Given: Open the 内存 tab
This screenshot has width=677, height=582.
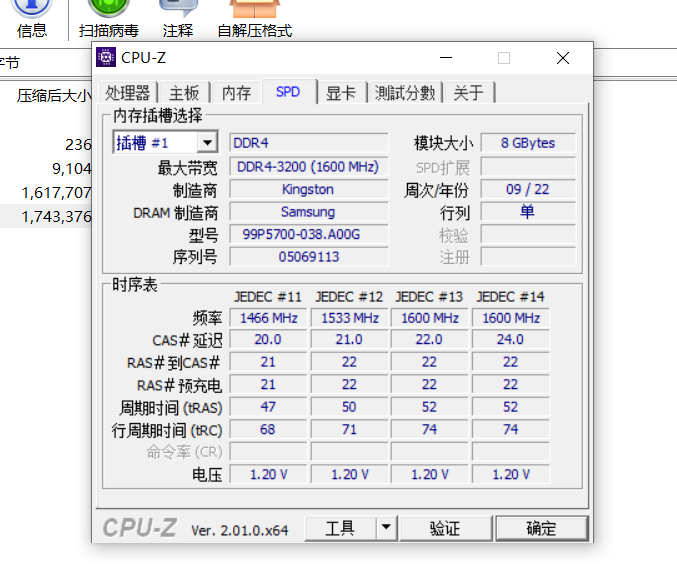Looking at the screenshot, I should [236, 93].
